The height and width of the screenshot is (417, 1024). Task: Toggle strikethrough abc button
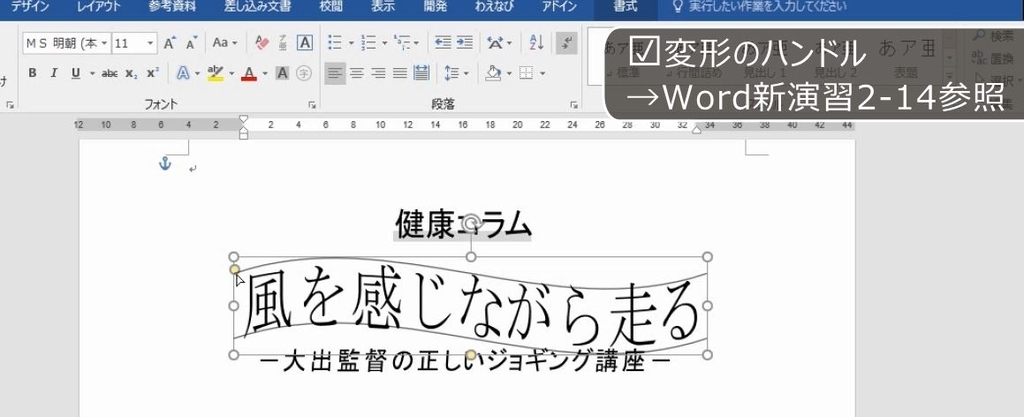[x=110, y=73]
